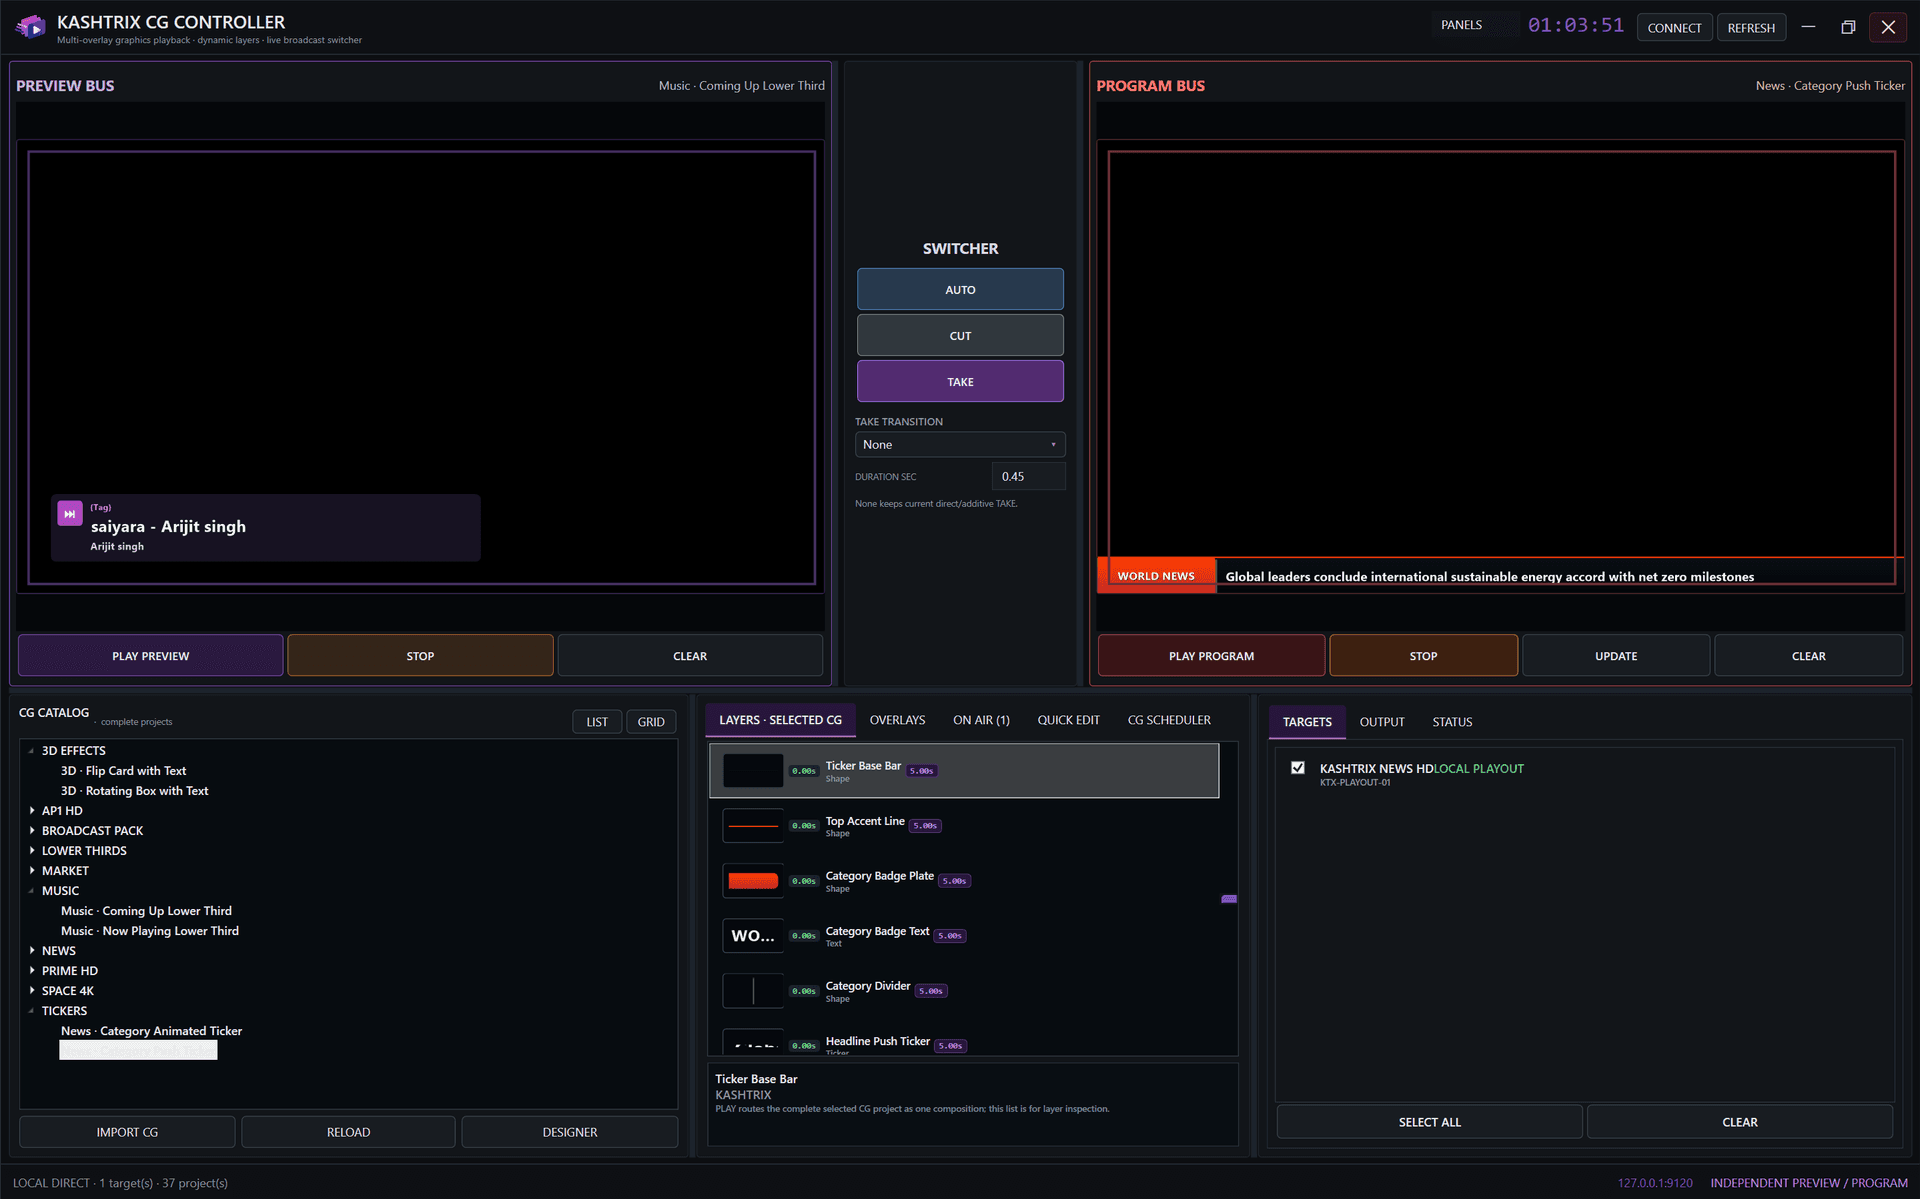Open the OUTPUT tab
The height and width of the screenshot is (1199, 1920).
coord(1382,722)
